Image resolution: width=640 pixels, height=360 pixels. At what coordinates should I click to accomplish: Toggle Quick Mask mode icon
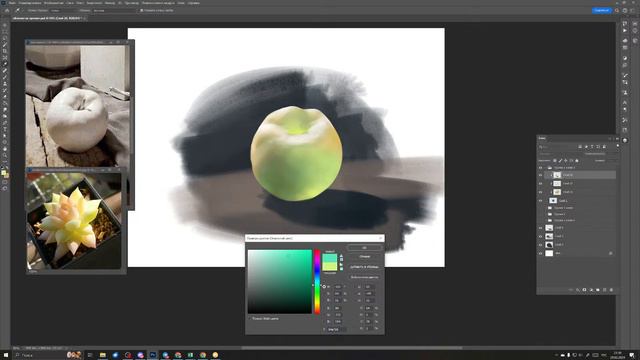coord(5,182)
